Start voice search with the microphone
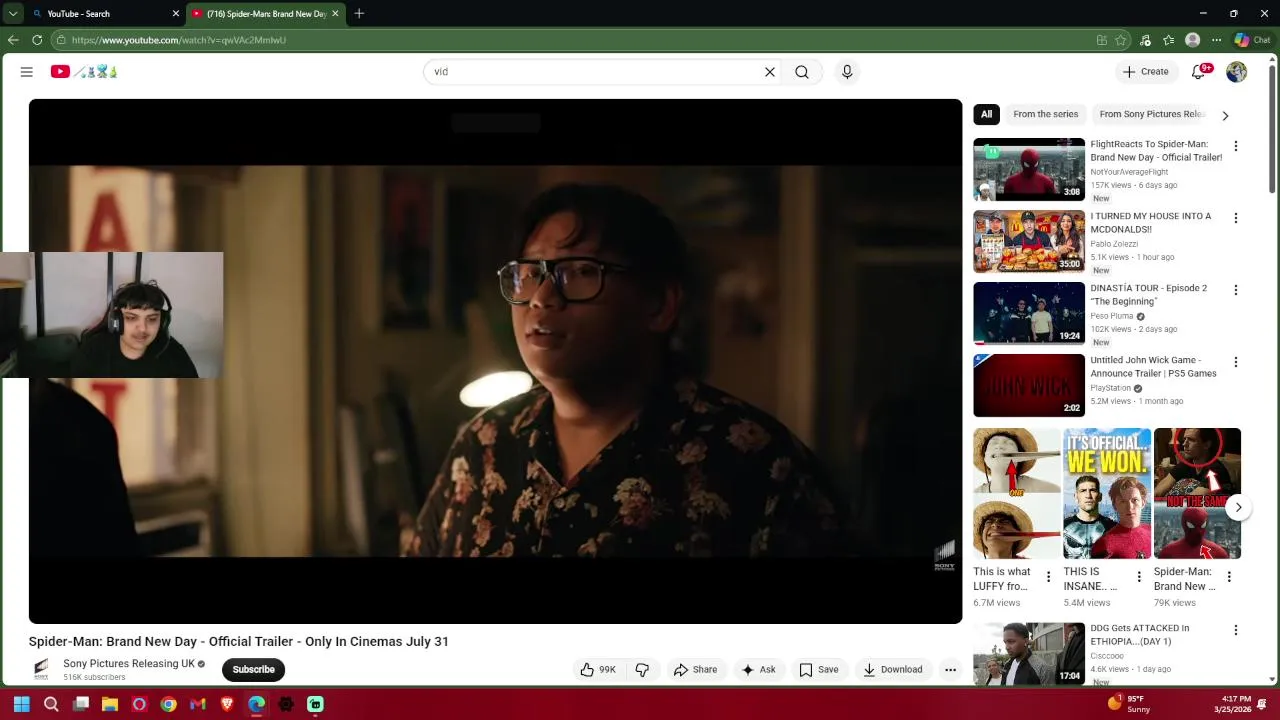The image size is (1280, 720). pyautogui.click(x=847, y=72)
